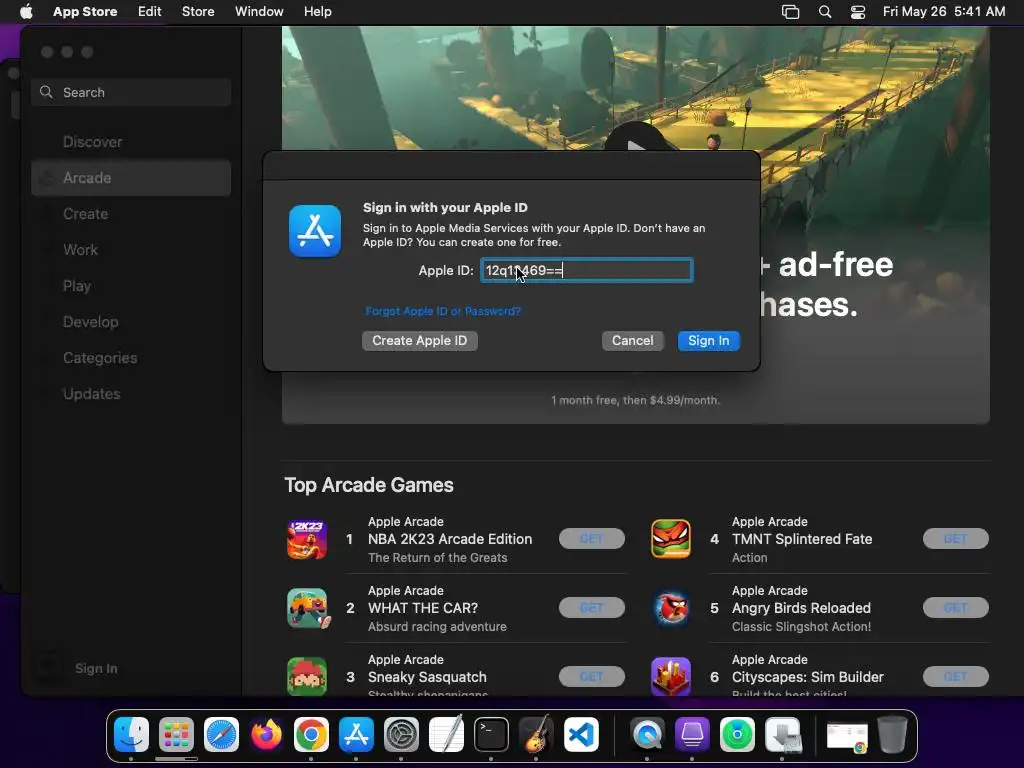Screen dimensions: 1024x768
Task: Get NBA 2K23 Arcade Edition
Action: pos(592,539)
